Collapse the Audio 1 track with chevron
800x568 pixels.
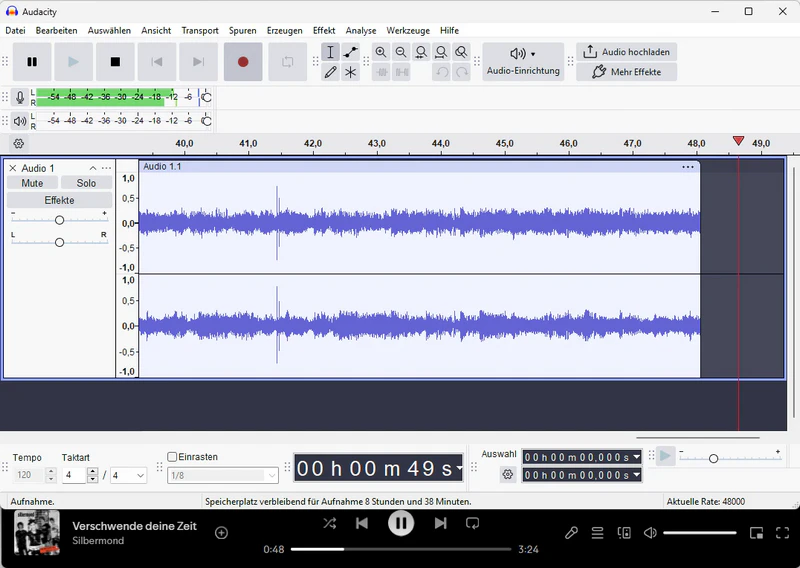[x=93, y=168]
